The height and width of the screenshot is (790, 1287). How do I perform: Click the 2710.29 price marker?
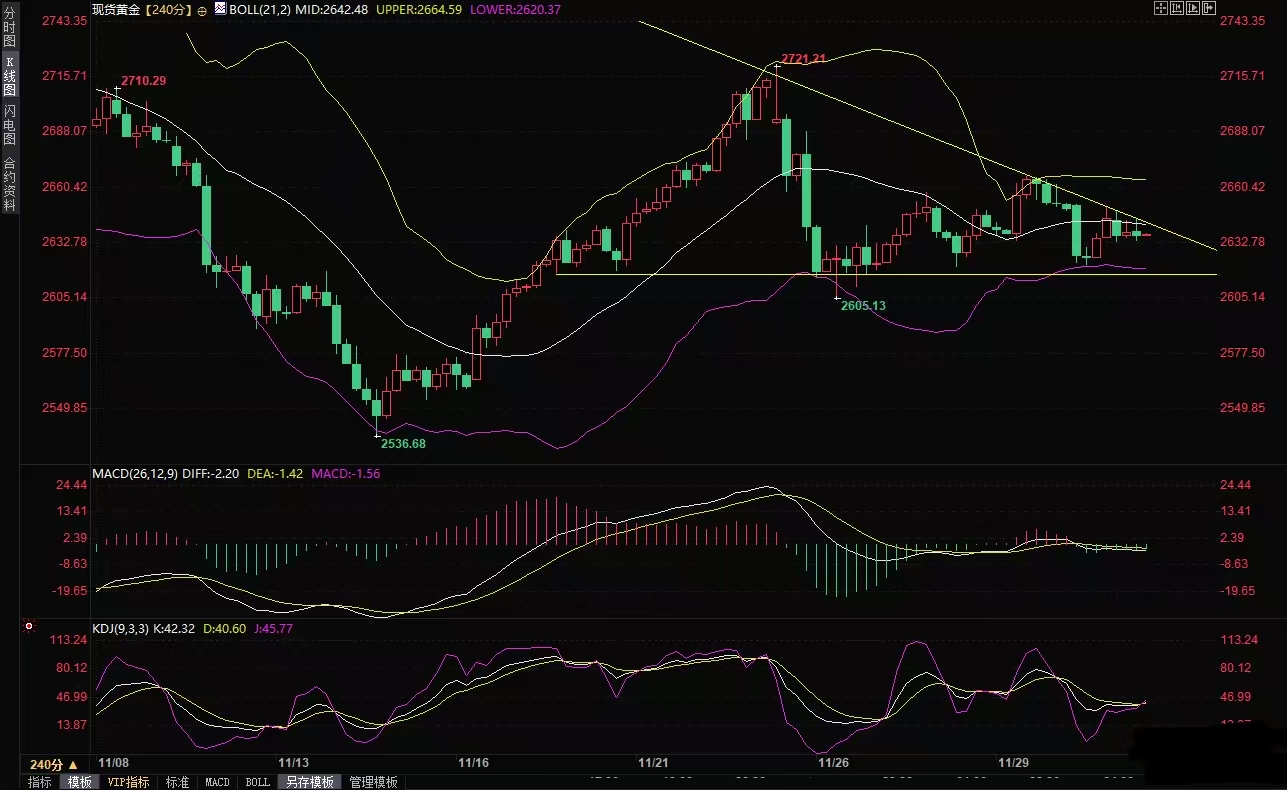coord(143,80)
